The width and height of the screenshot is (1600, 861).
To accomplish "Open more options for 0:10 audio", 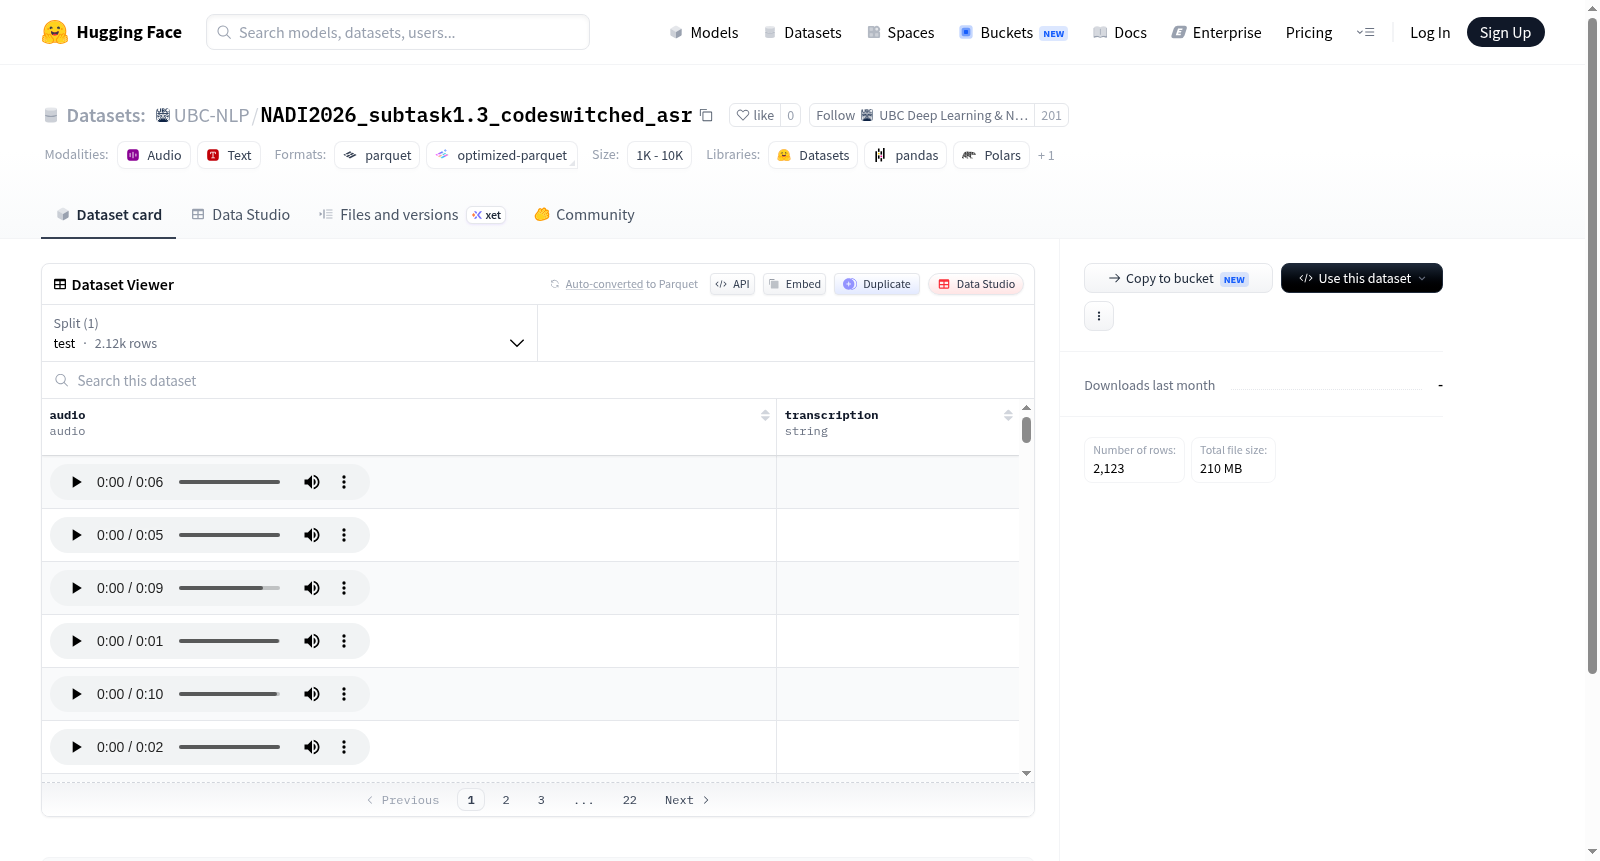I will 344,694.
